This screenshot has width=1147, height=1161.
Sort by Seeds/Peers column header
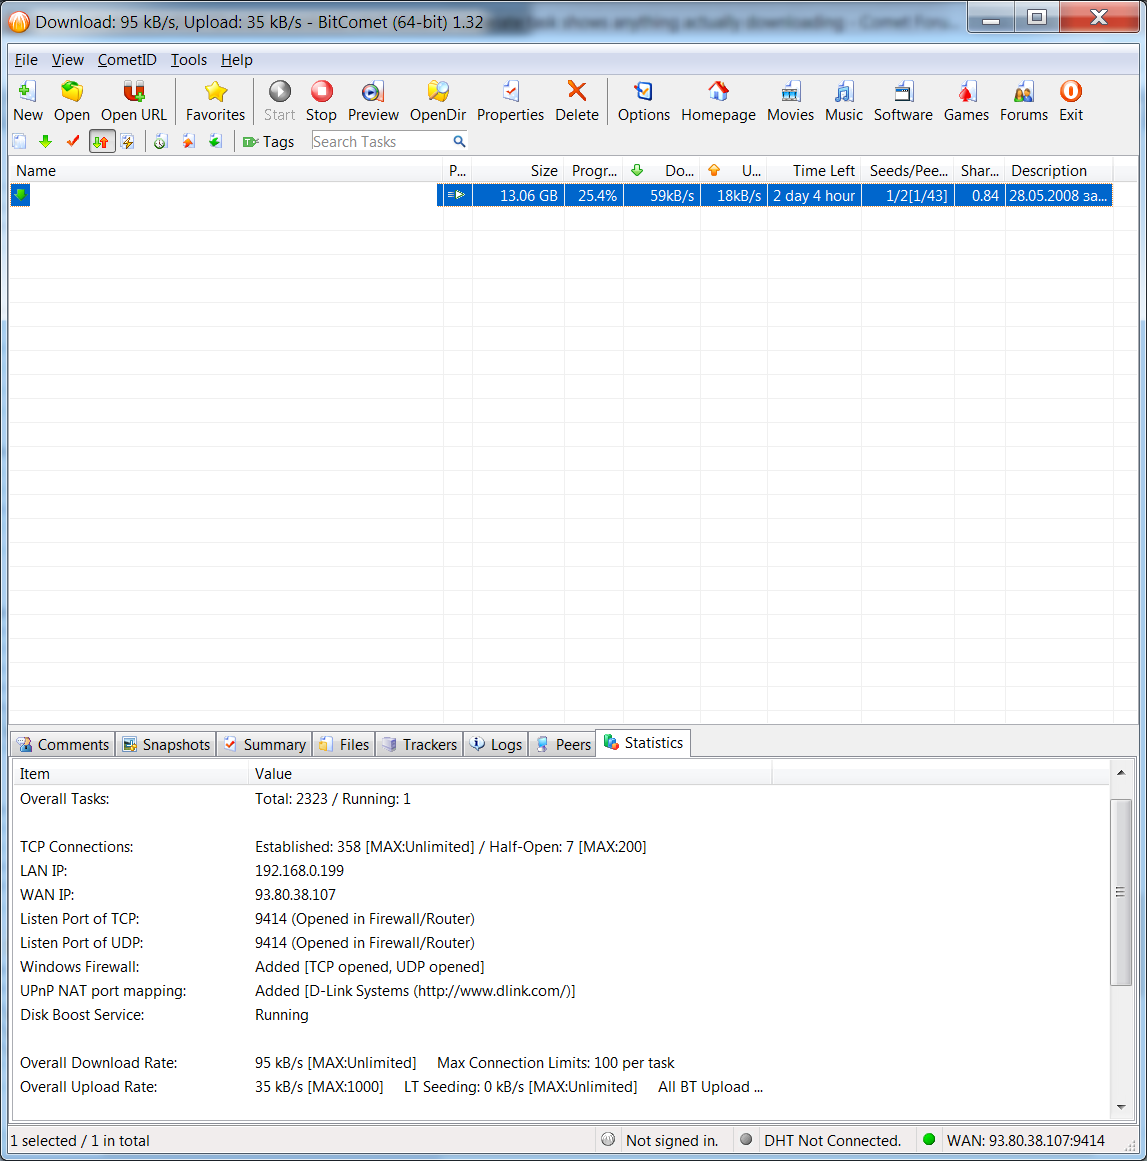[908, 171]
